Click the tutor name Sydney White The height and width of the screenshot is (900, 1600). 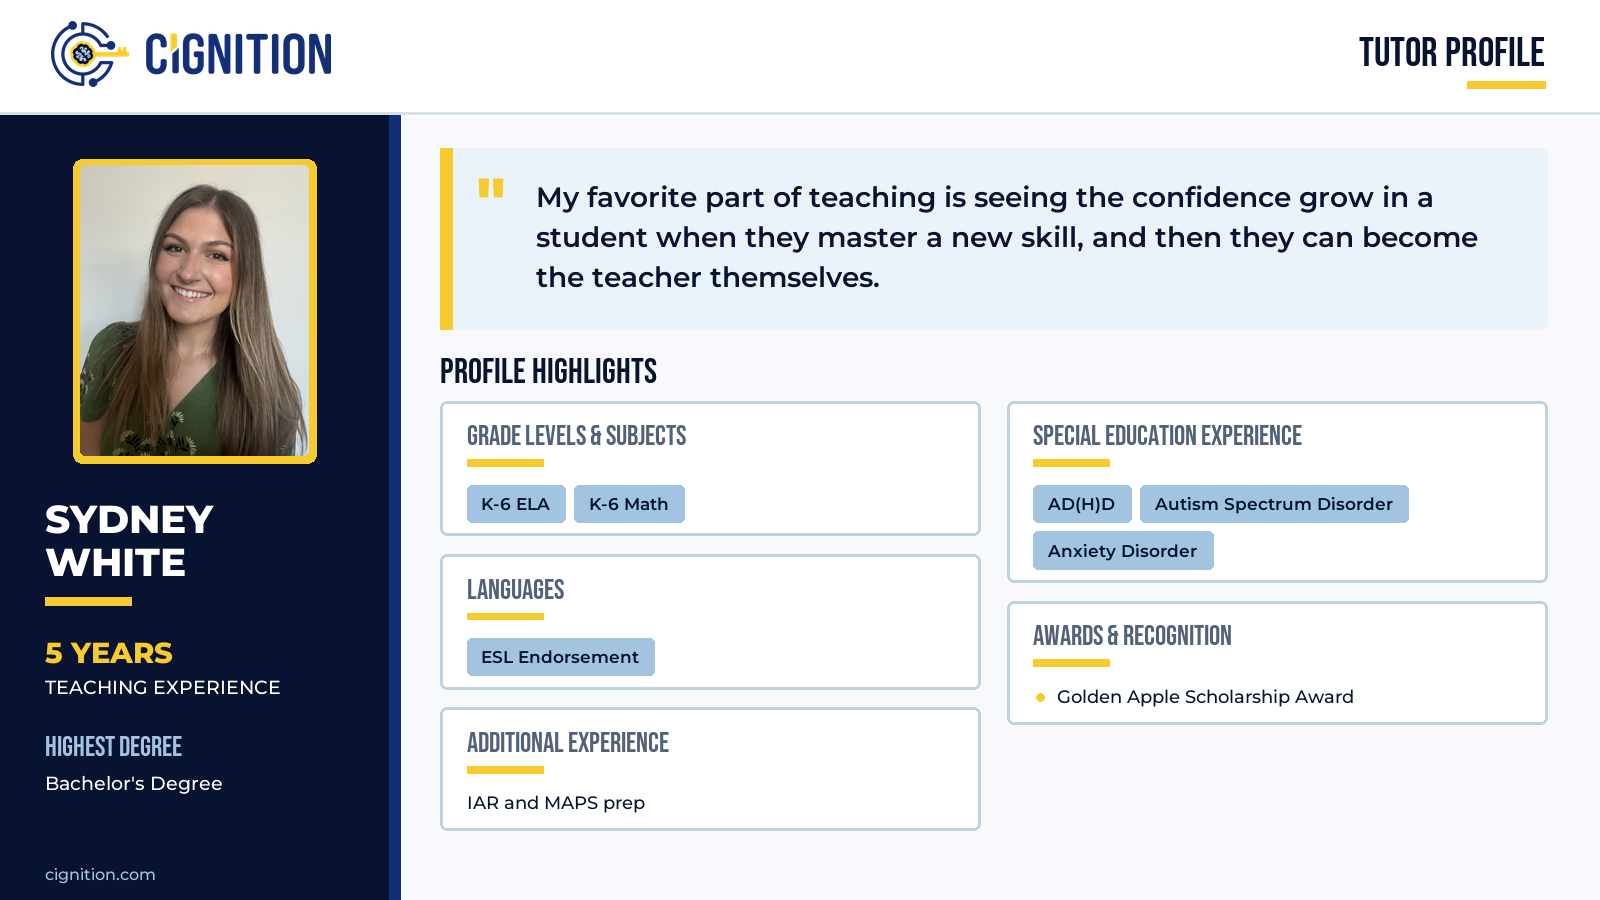click(x=129, y=541)
